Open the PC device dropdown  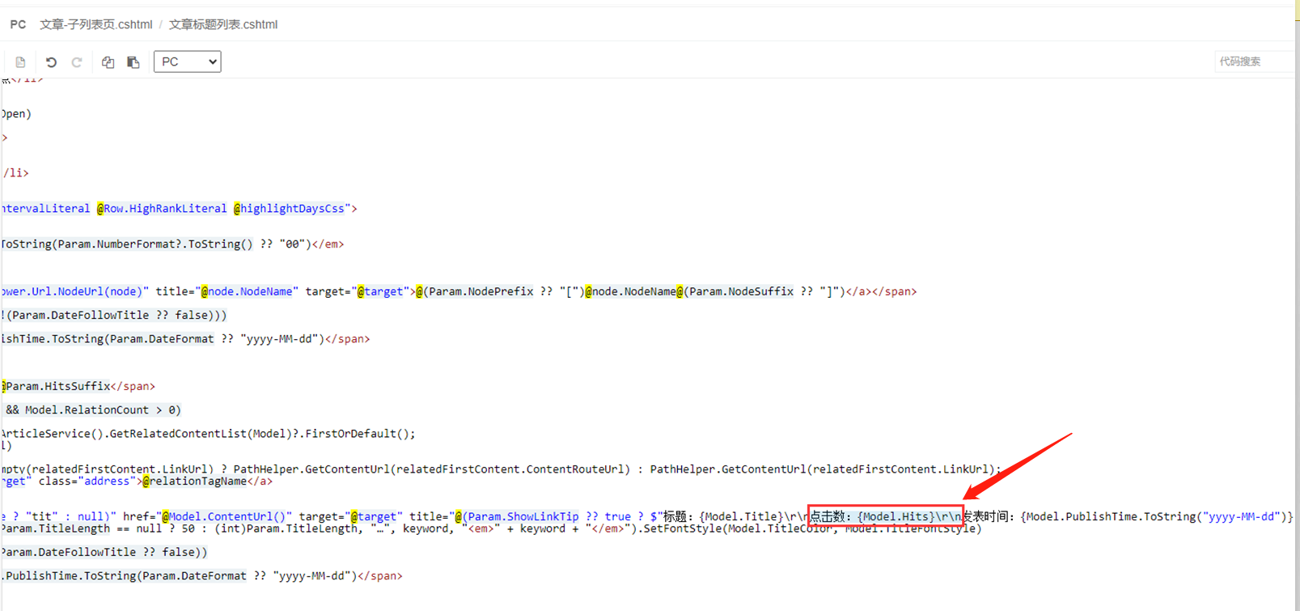(187, 62)
